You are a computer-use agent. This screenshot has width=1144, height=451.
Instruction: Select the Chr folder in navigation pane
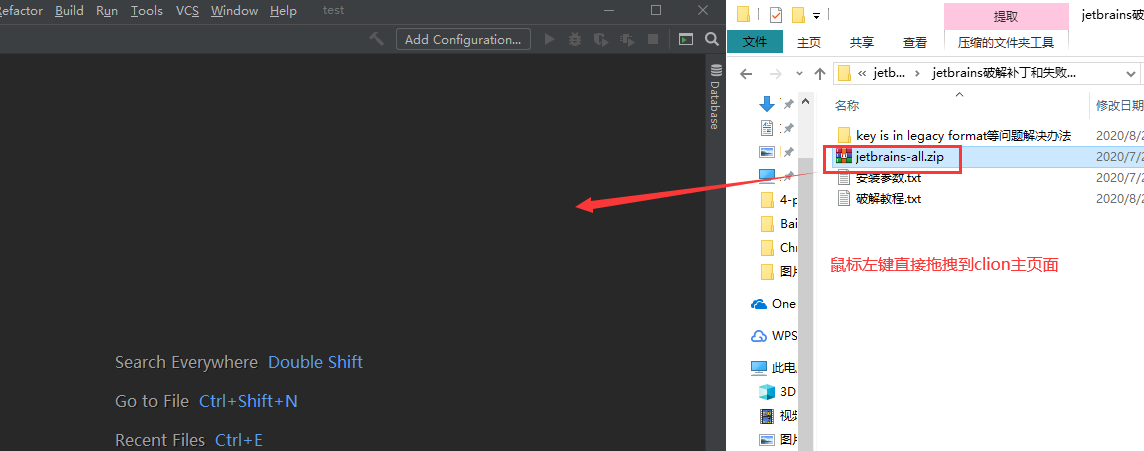tap(777, 248)
